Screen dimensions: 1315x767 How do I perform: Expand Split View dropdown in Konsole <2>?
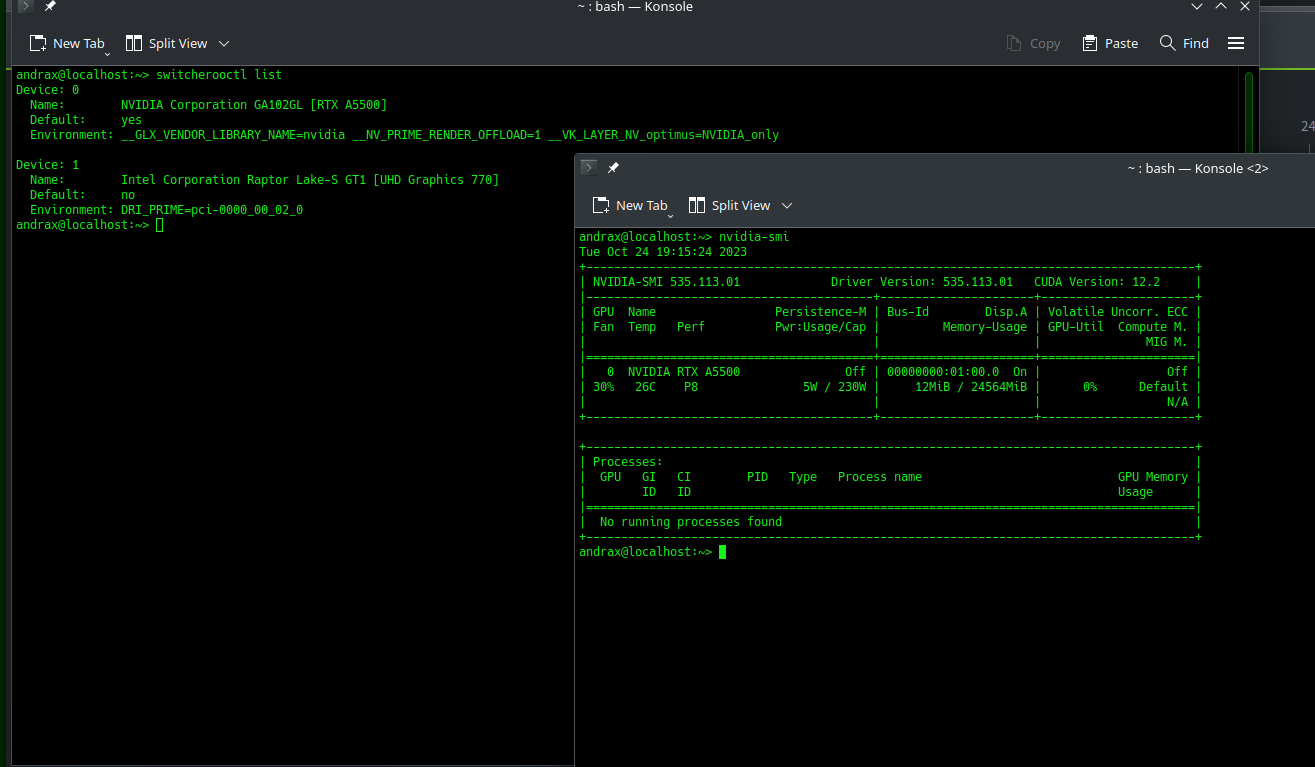[x=787, y=205]
